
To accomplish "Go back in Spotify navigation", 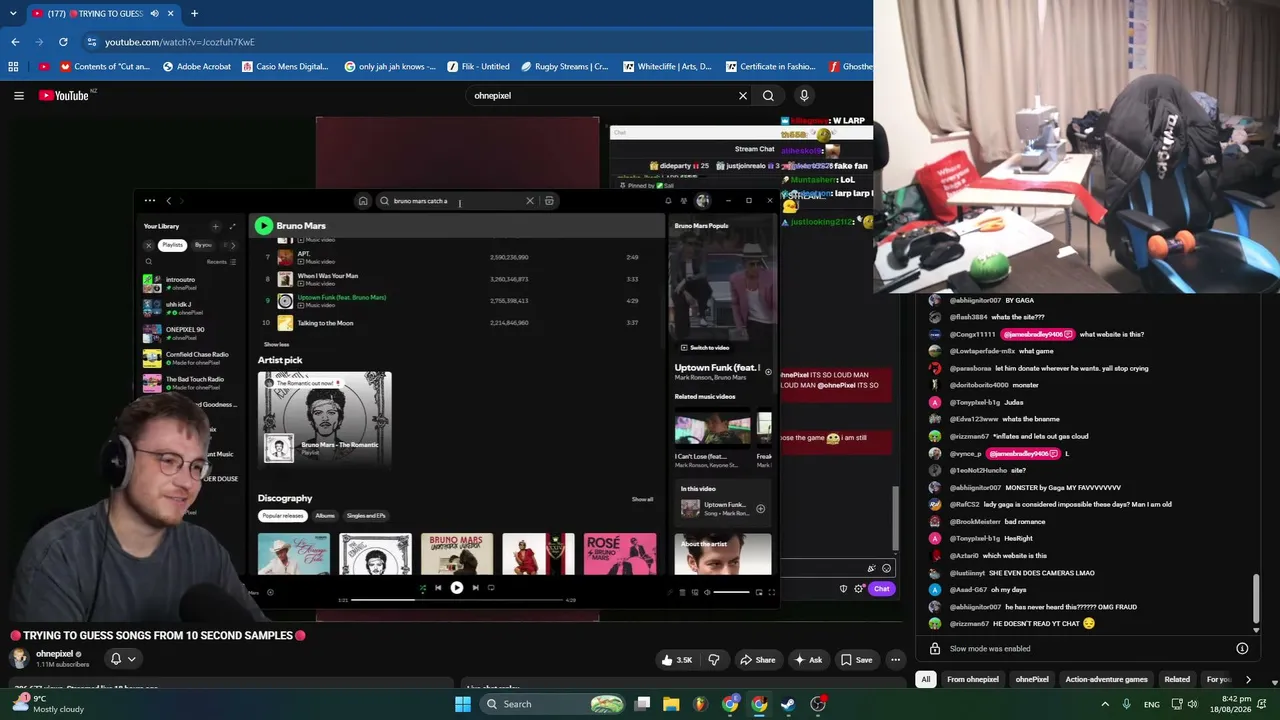I will (169, 201).
